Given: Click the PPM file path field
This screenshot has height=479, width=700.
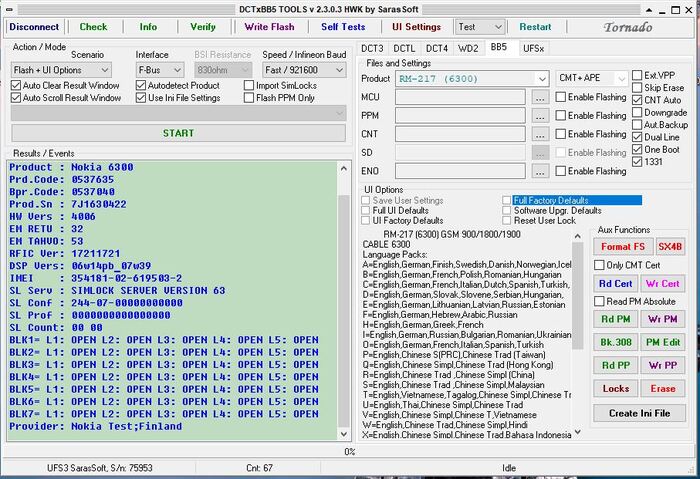Looking at the screenshot, I should click(460, 116).
